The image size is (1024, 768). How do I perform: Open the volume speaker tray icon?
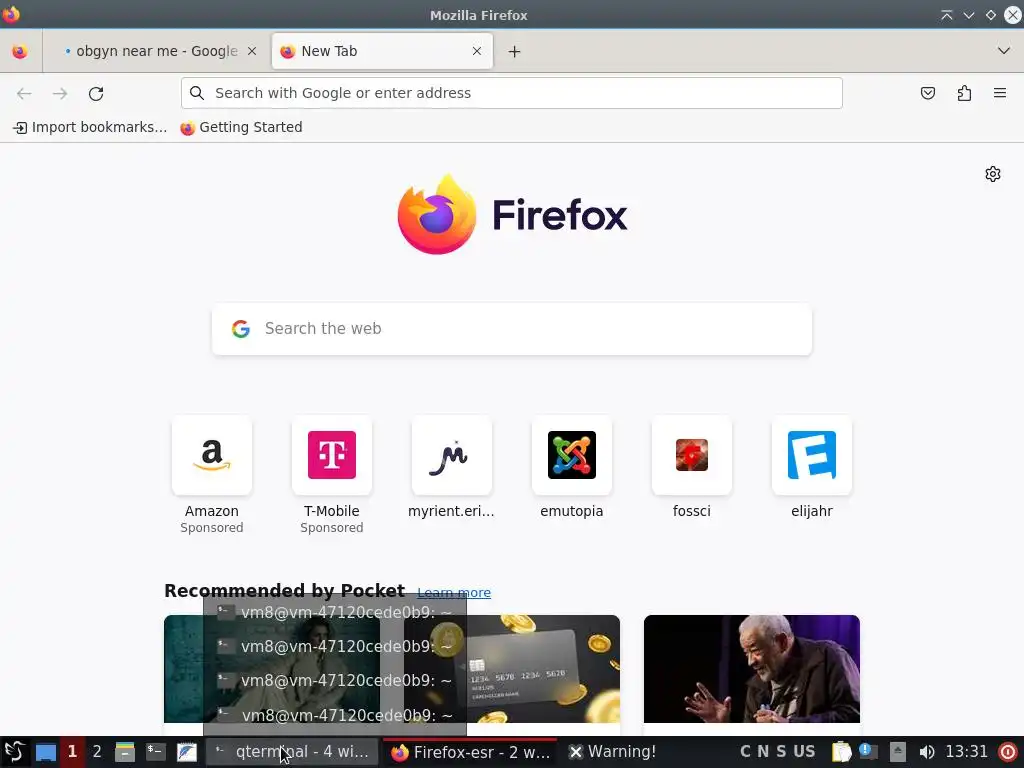pos(926,752)
